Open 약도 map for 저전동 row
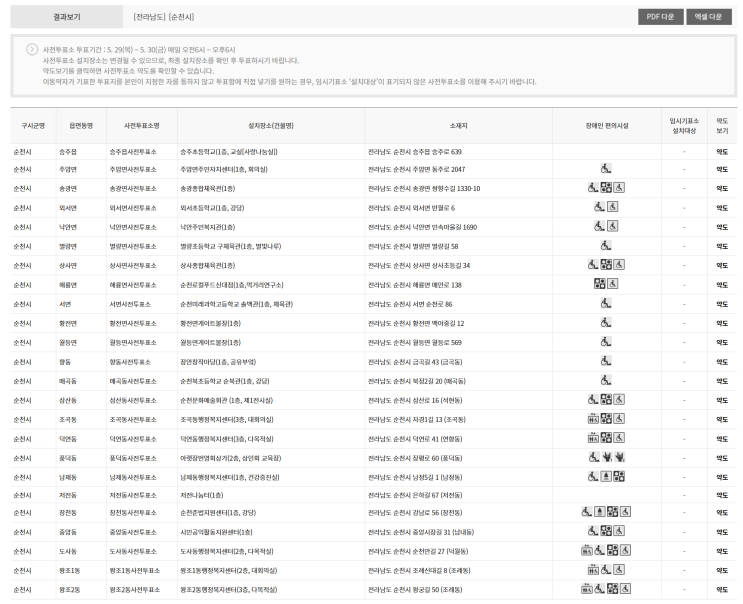The height and width of the screenshot is (604, 743). 722,496
